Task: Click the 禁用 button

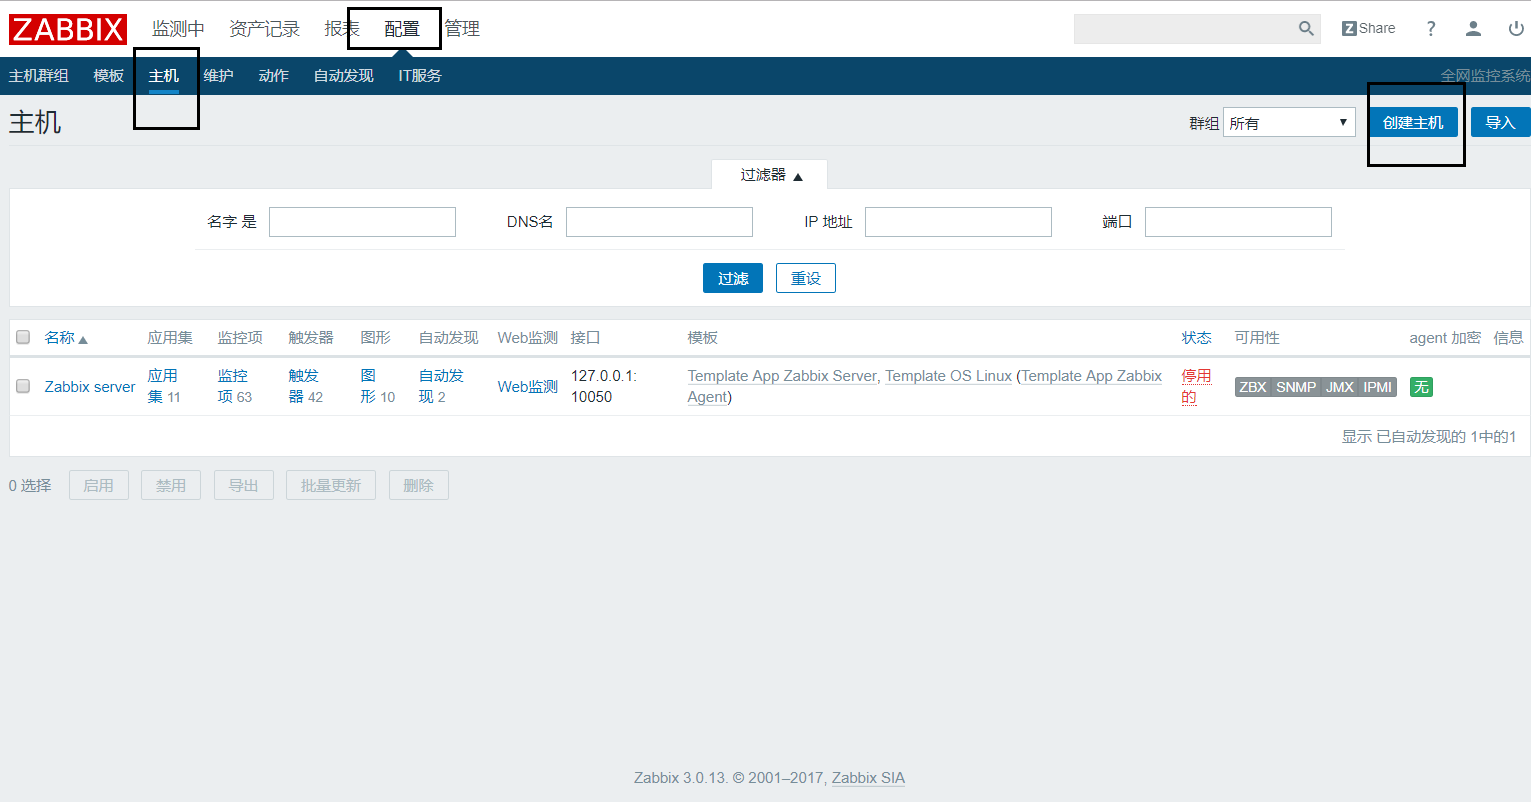Action: coord(171,485)
